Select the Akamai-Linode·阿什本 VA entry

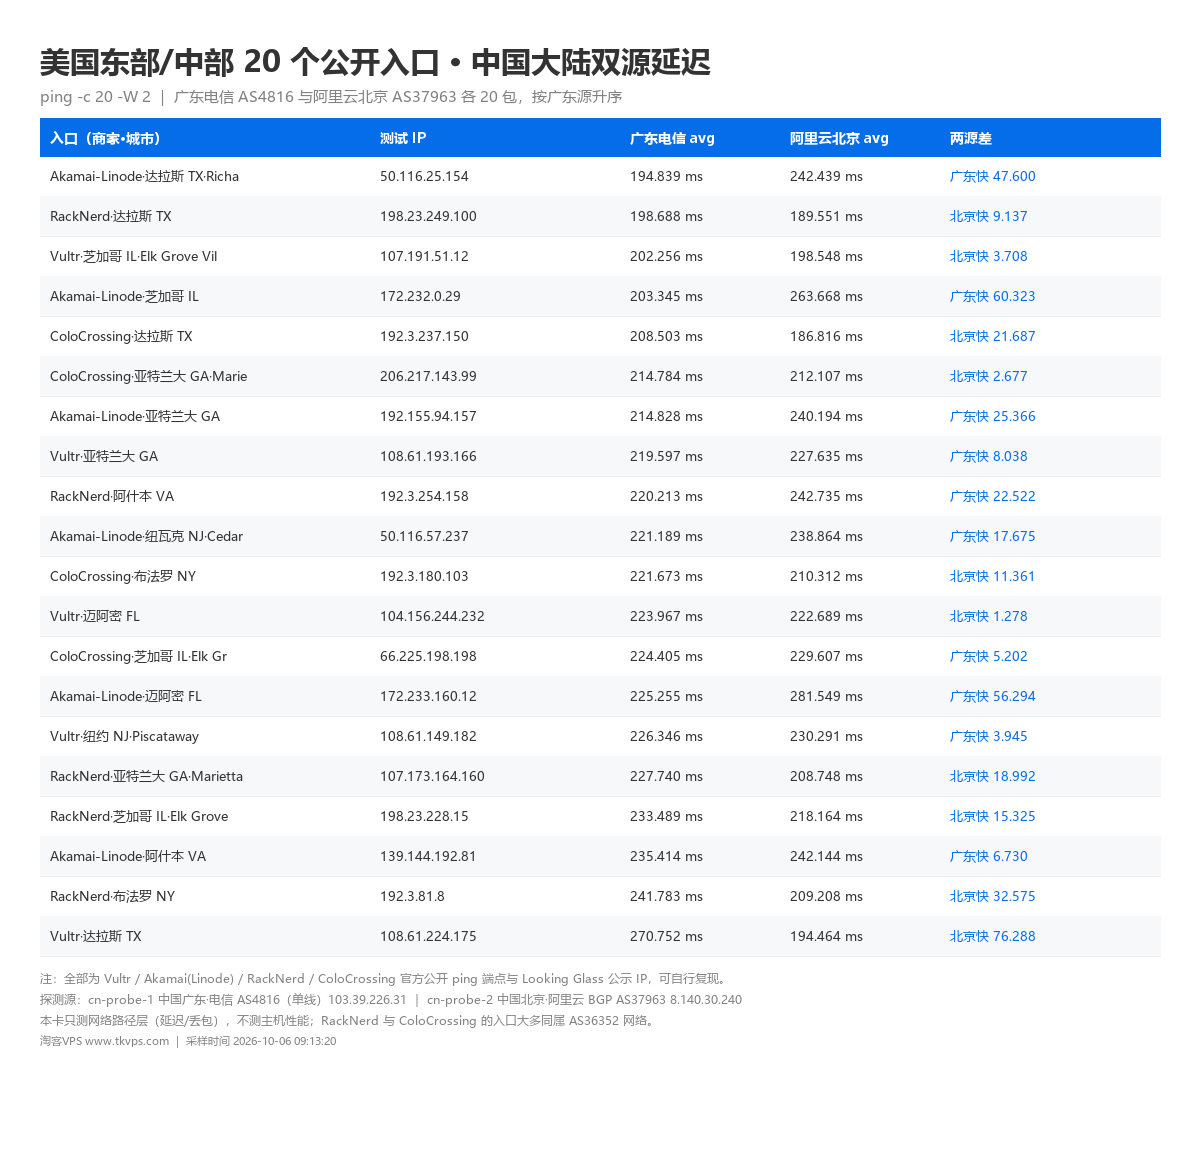(x=128, y=856)
